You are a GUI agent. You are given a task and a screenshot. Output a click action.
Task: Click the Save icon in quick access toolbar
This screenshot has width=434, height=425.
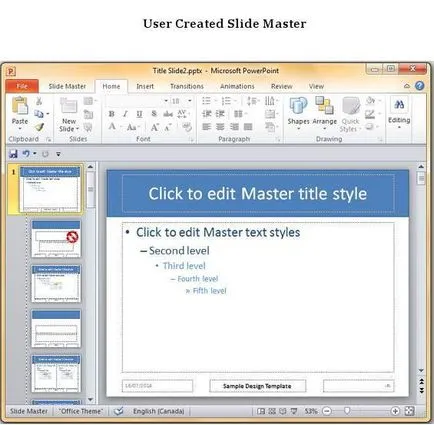tap(13, 154)
